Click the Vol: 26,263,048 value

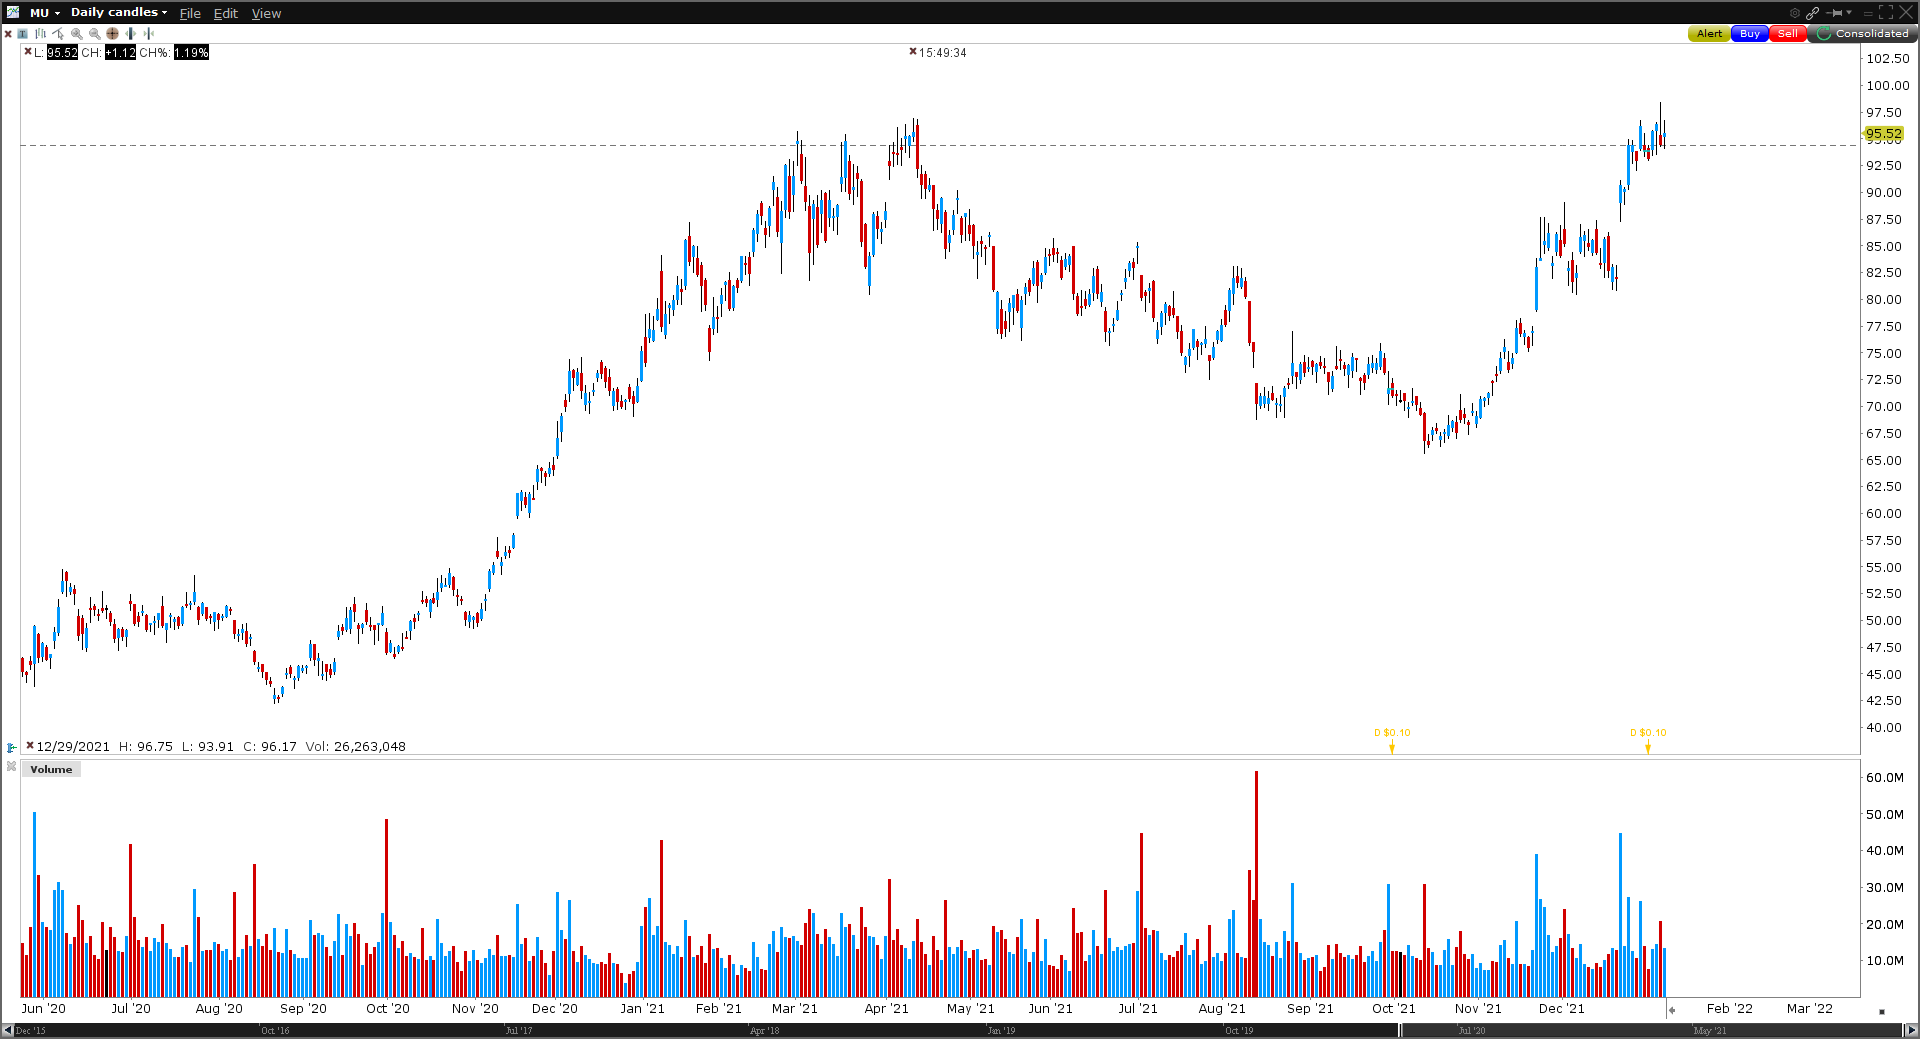355,746
